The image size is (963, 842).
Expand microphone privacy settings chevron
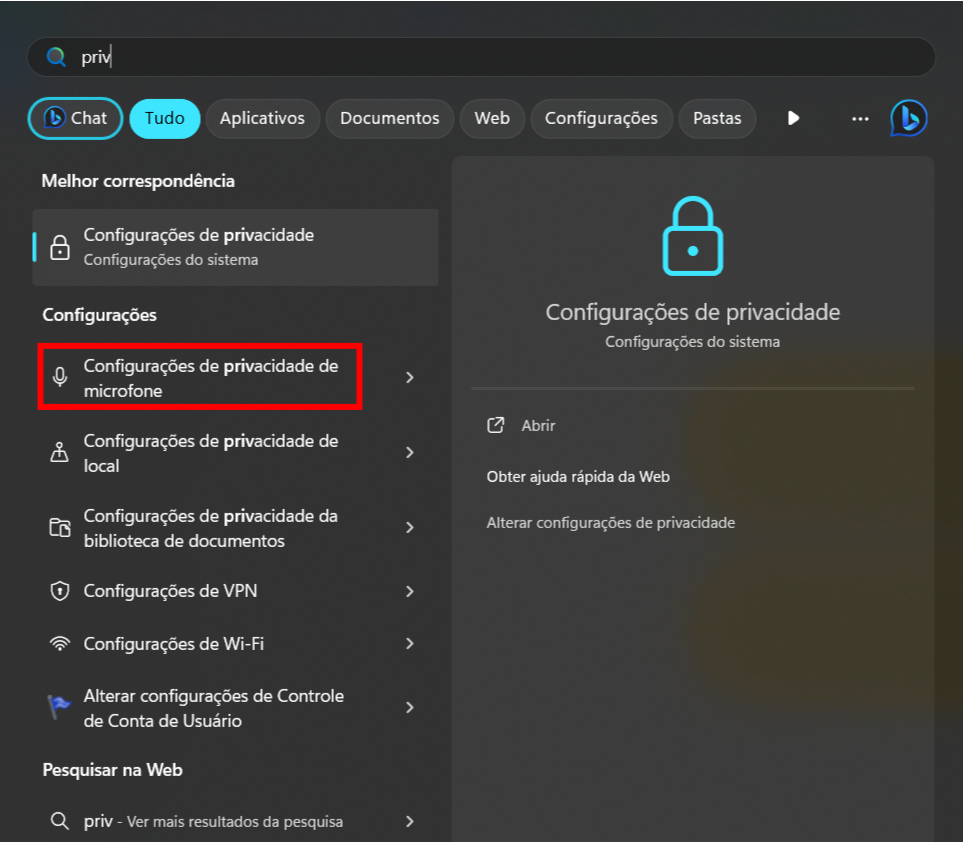pyautogui.click(x=409, y=377)
